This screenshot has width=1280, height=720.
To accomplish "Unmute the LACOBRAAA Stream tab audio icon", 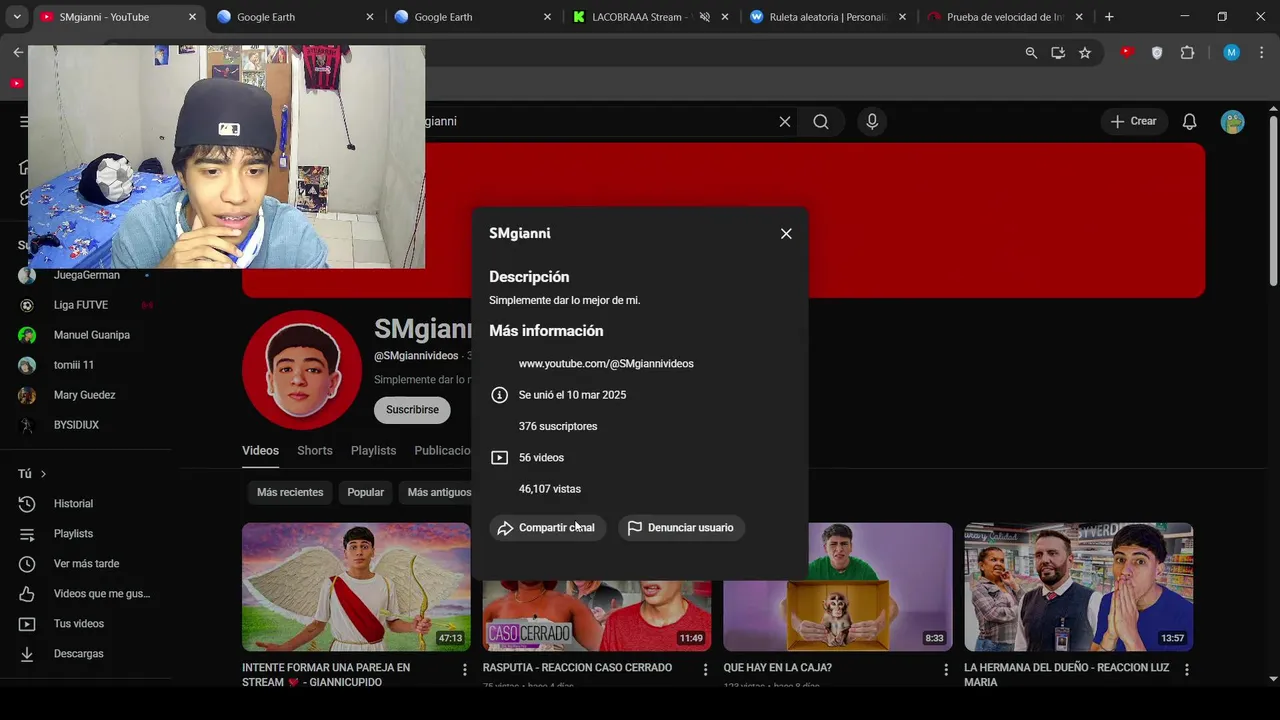I will tap(704, 17).
